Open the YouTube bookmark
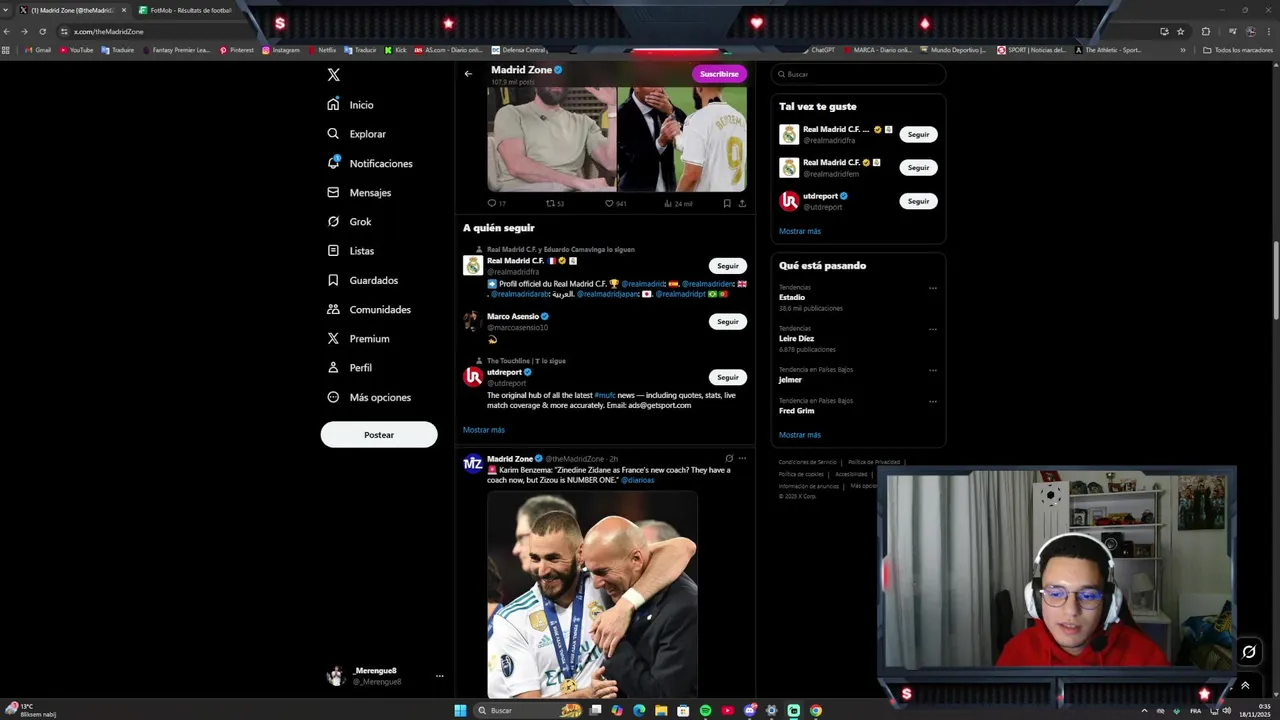Screen dimensions: 1280x720 pos(77,50)
